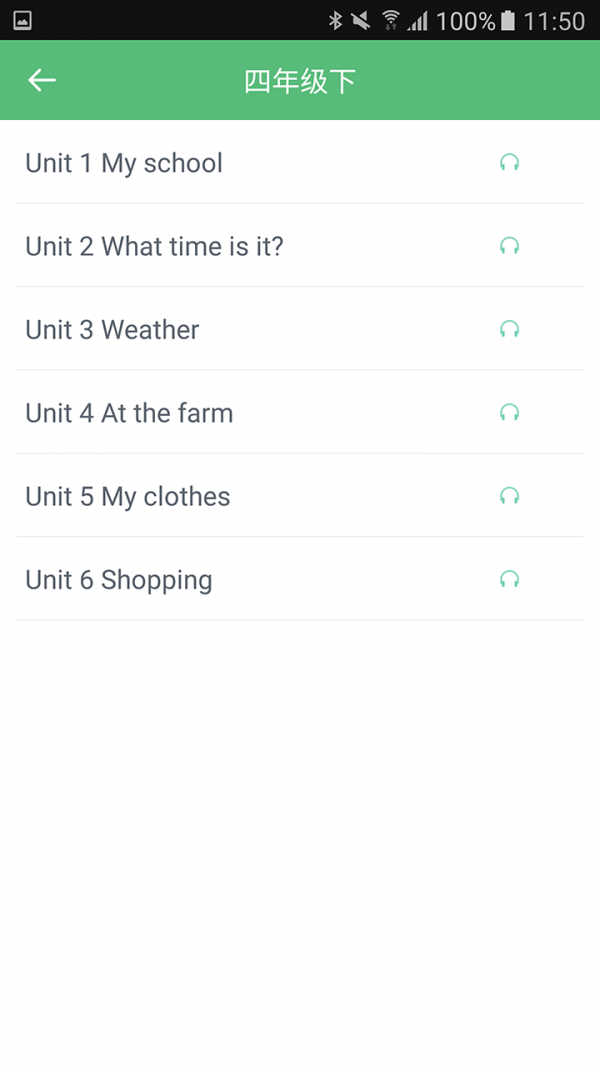Open Unit 2 What time is it?
The width and height of the screenshot is (600, 1067).
154,246
